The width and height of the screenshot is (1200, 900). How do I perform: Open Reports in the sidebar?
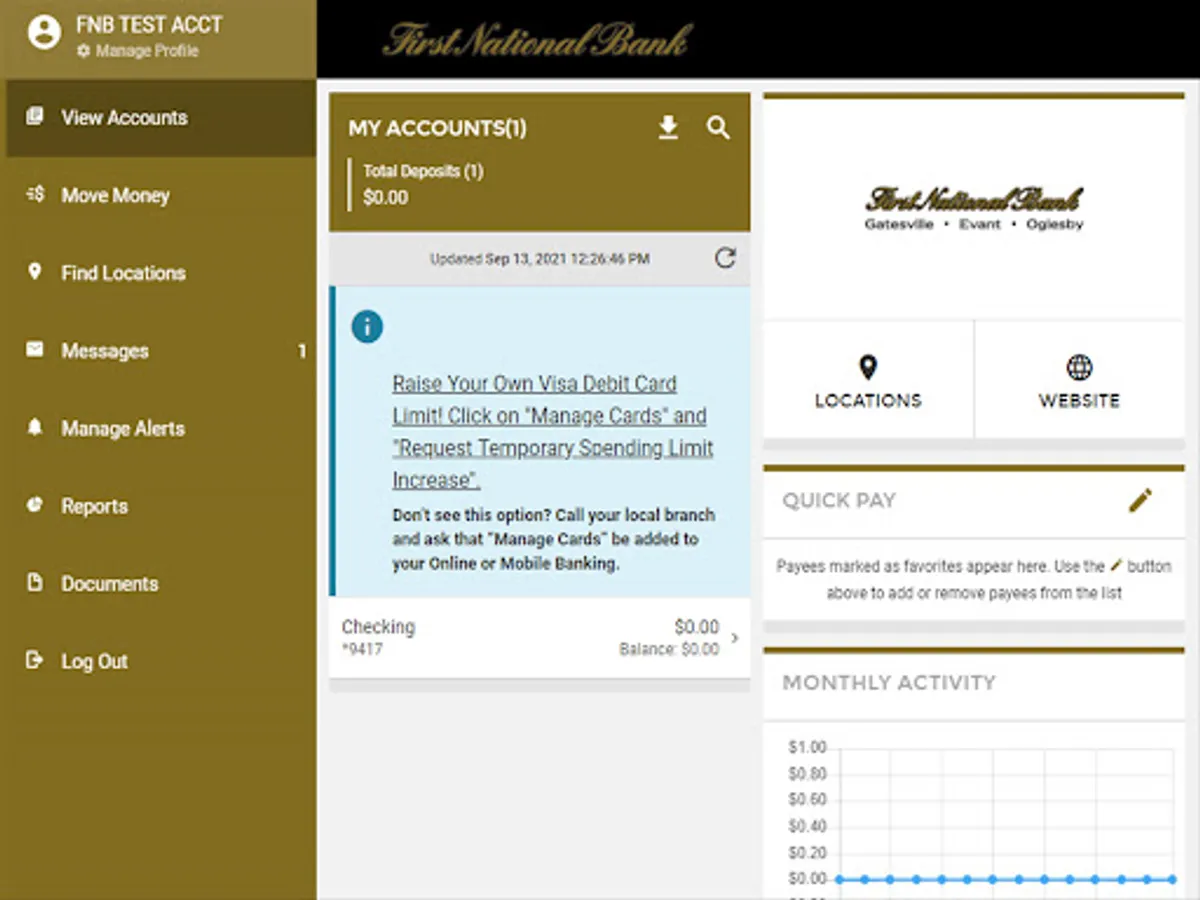(x=161, y=506)
